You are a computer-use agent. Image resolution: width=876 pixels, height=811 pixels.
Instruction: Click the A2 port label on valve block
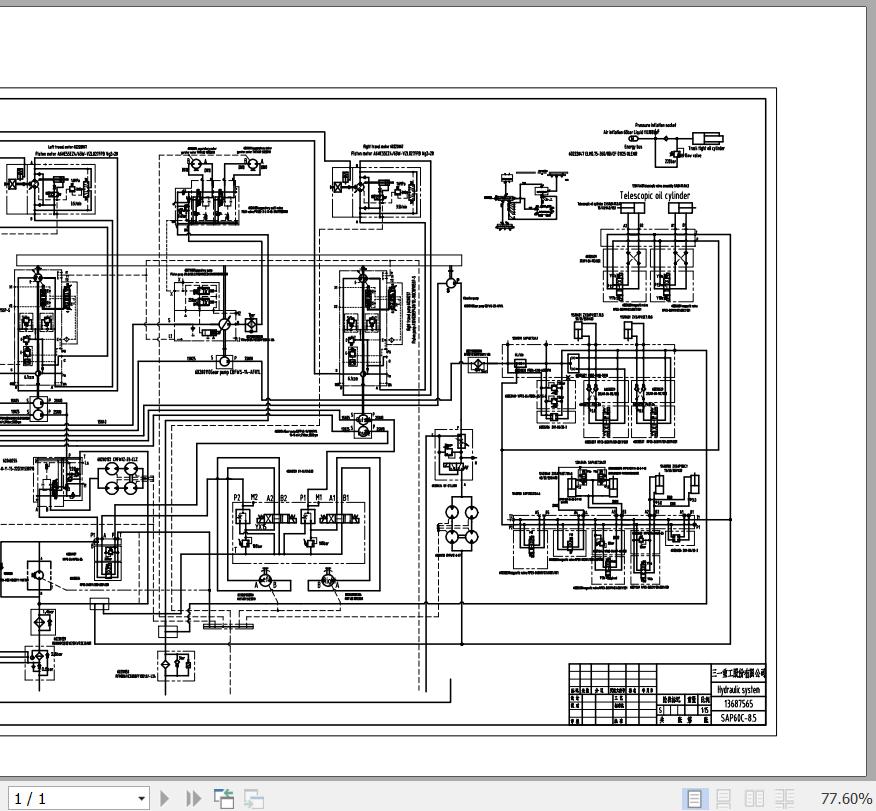coord(269,497)
